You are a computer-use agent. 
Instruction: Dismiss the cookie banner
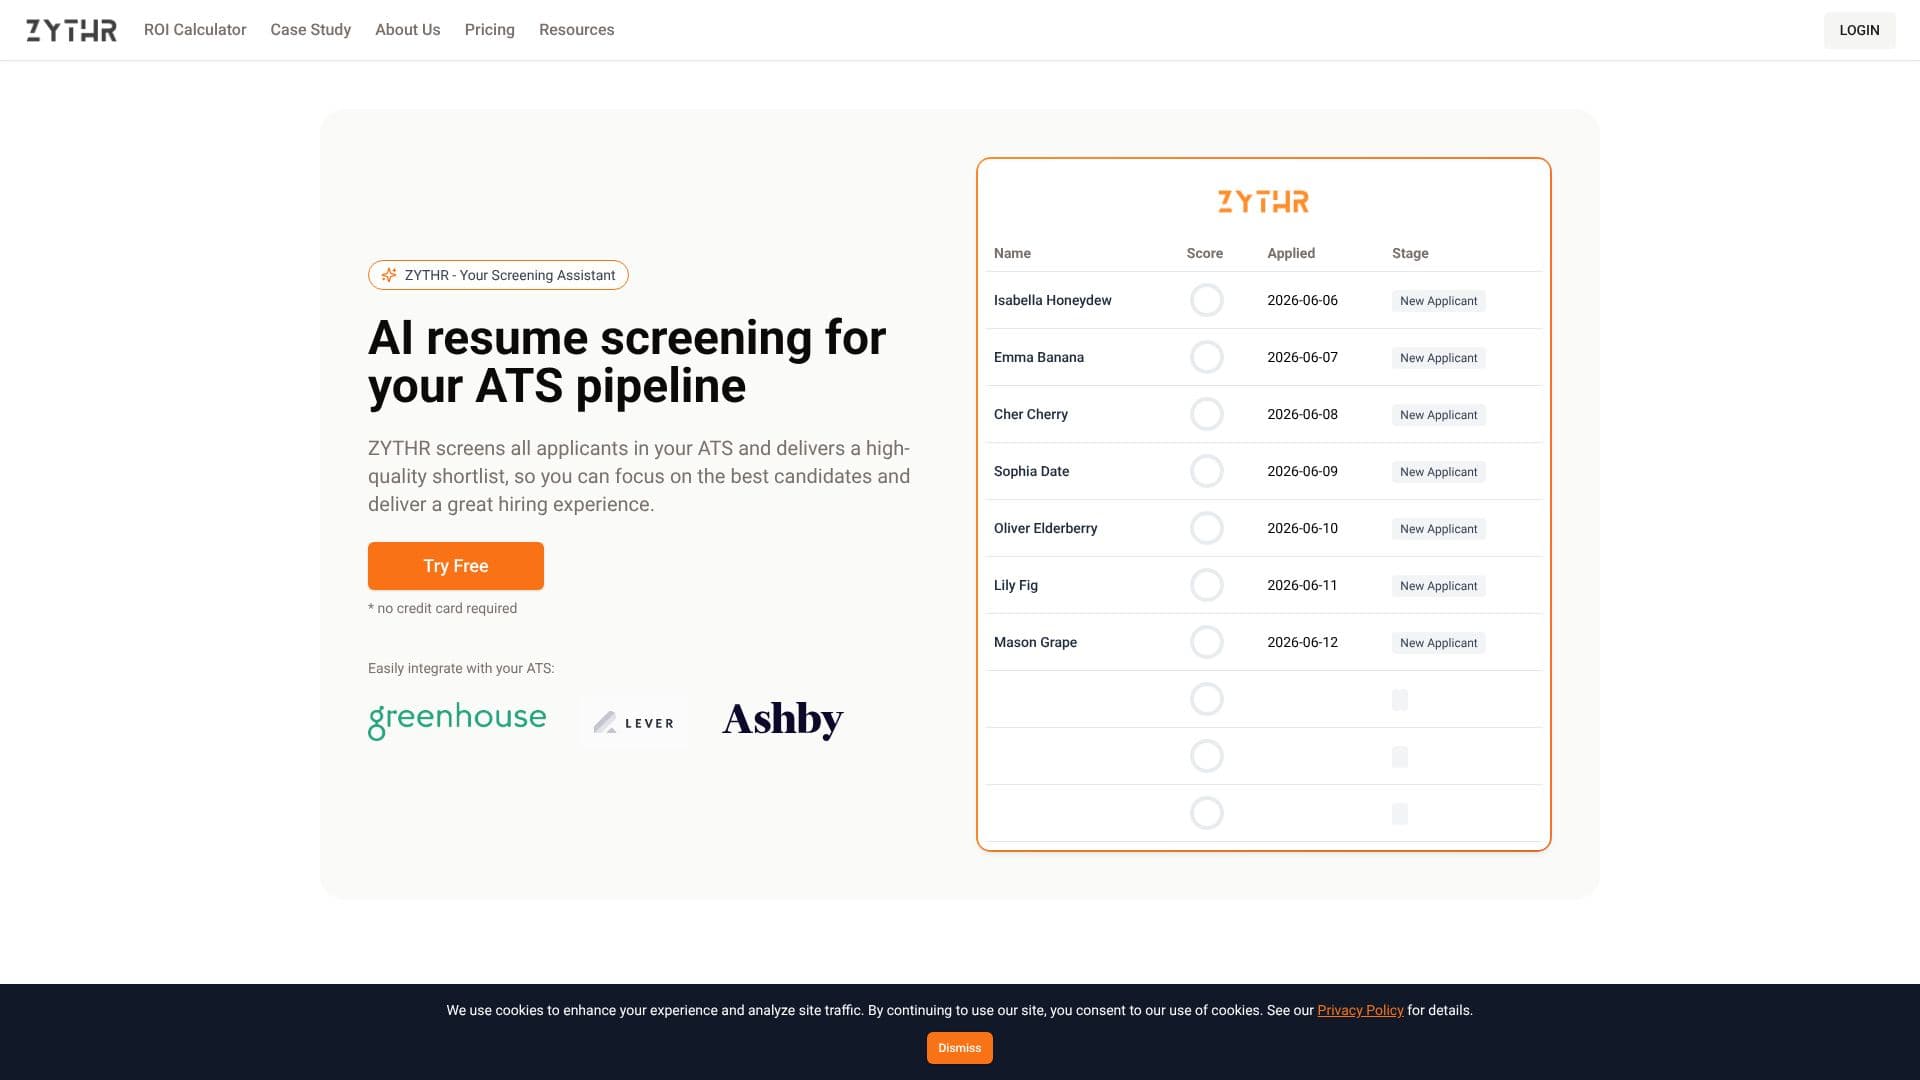pos(960,1048)
